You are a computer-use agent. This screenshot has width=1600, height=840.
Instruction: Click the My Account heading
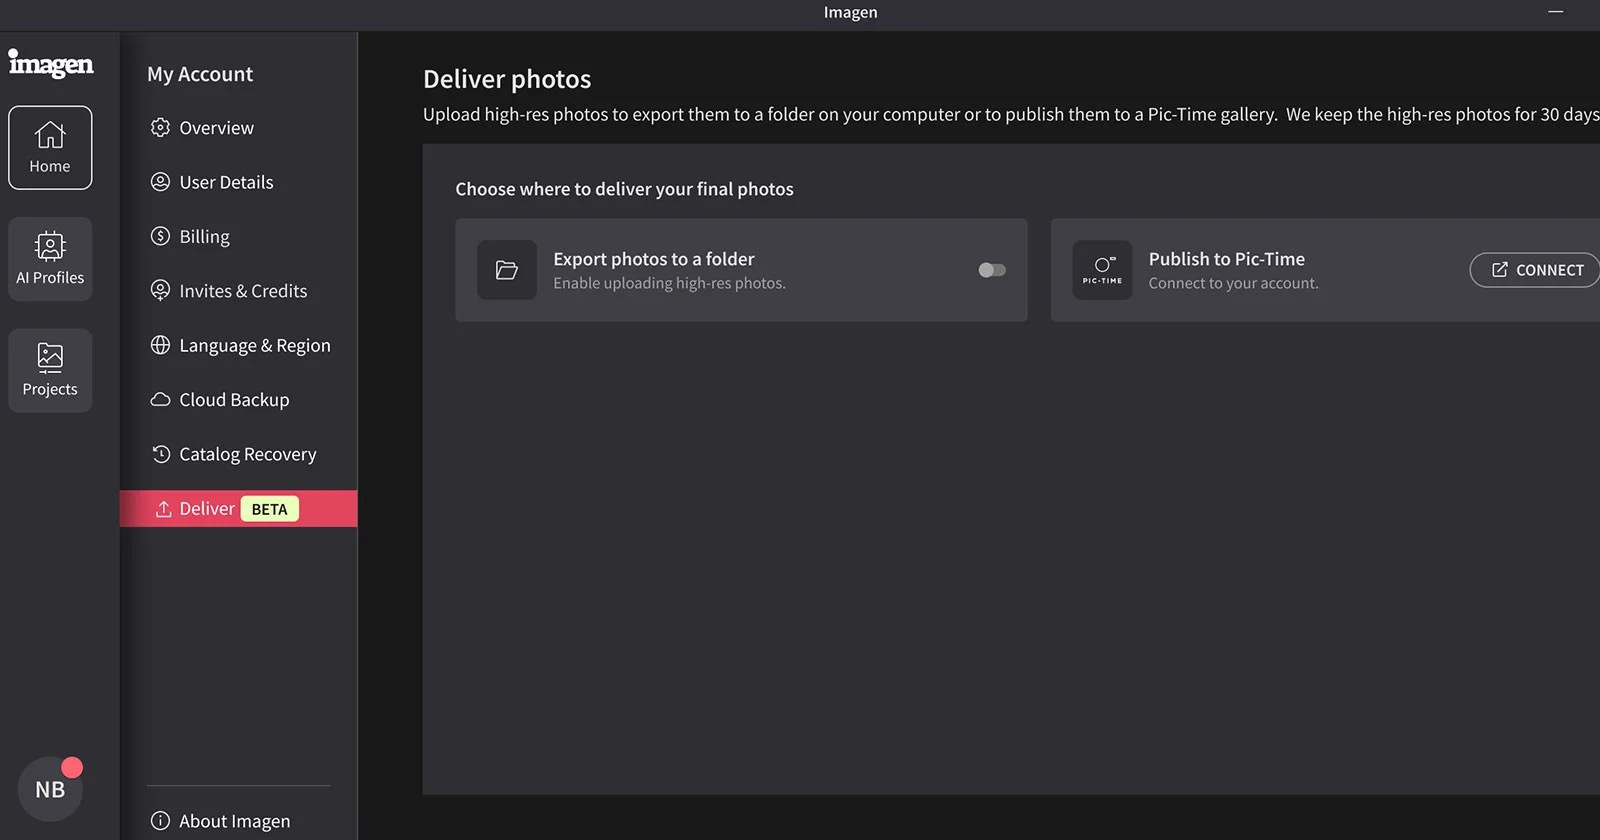(x=200, y=74)
